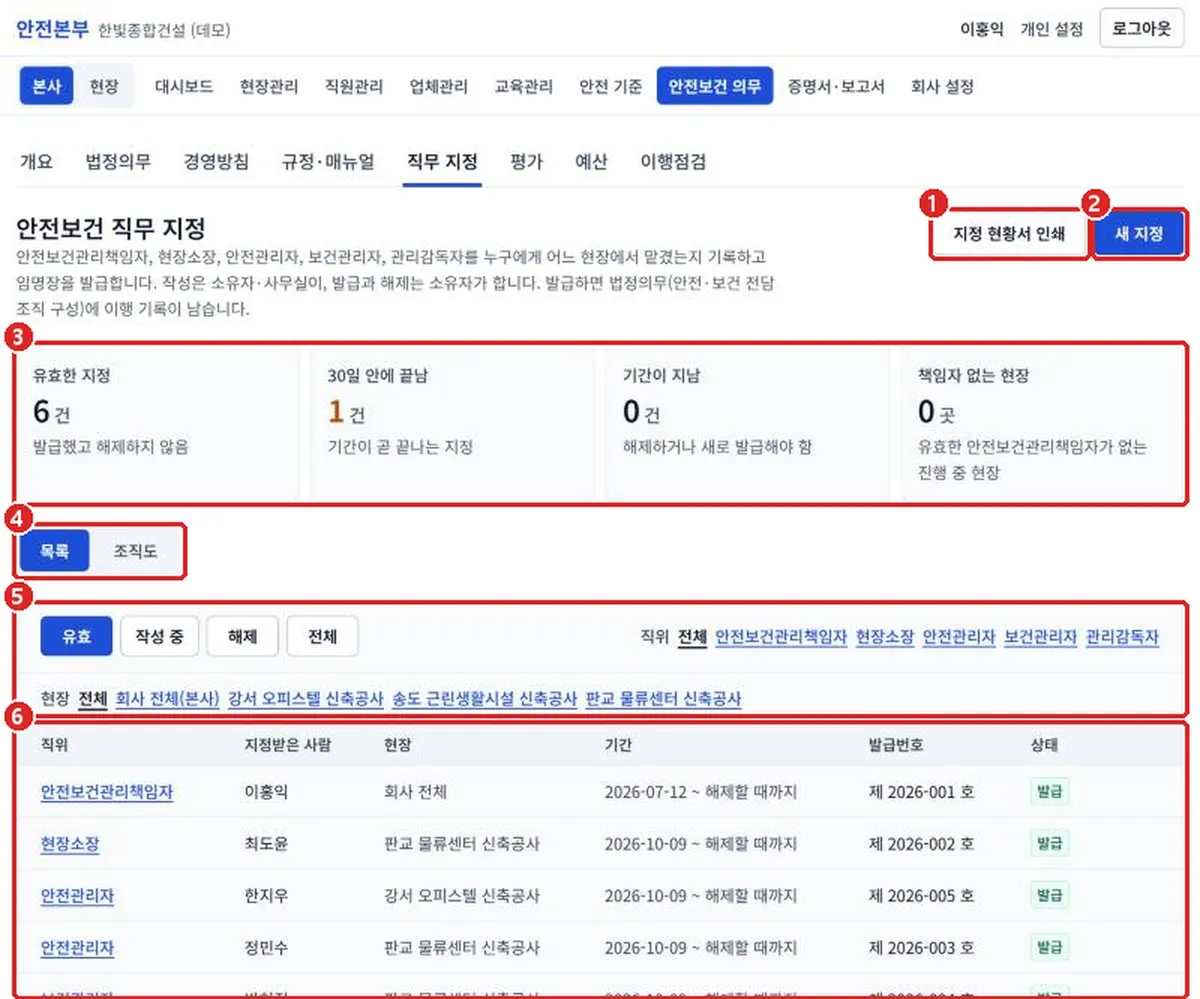Click 발급 status badge for 이홍익
This screenshot has height=999, width=1200.
pos(1050,791)
